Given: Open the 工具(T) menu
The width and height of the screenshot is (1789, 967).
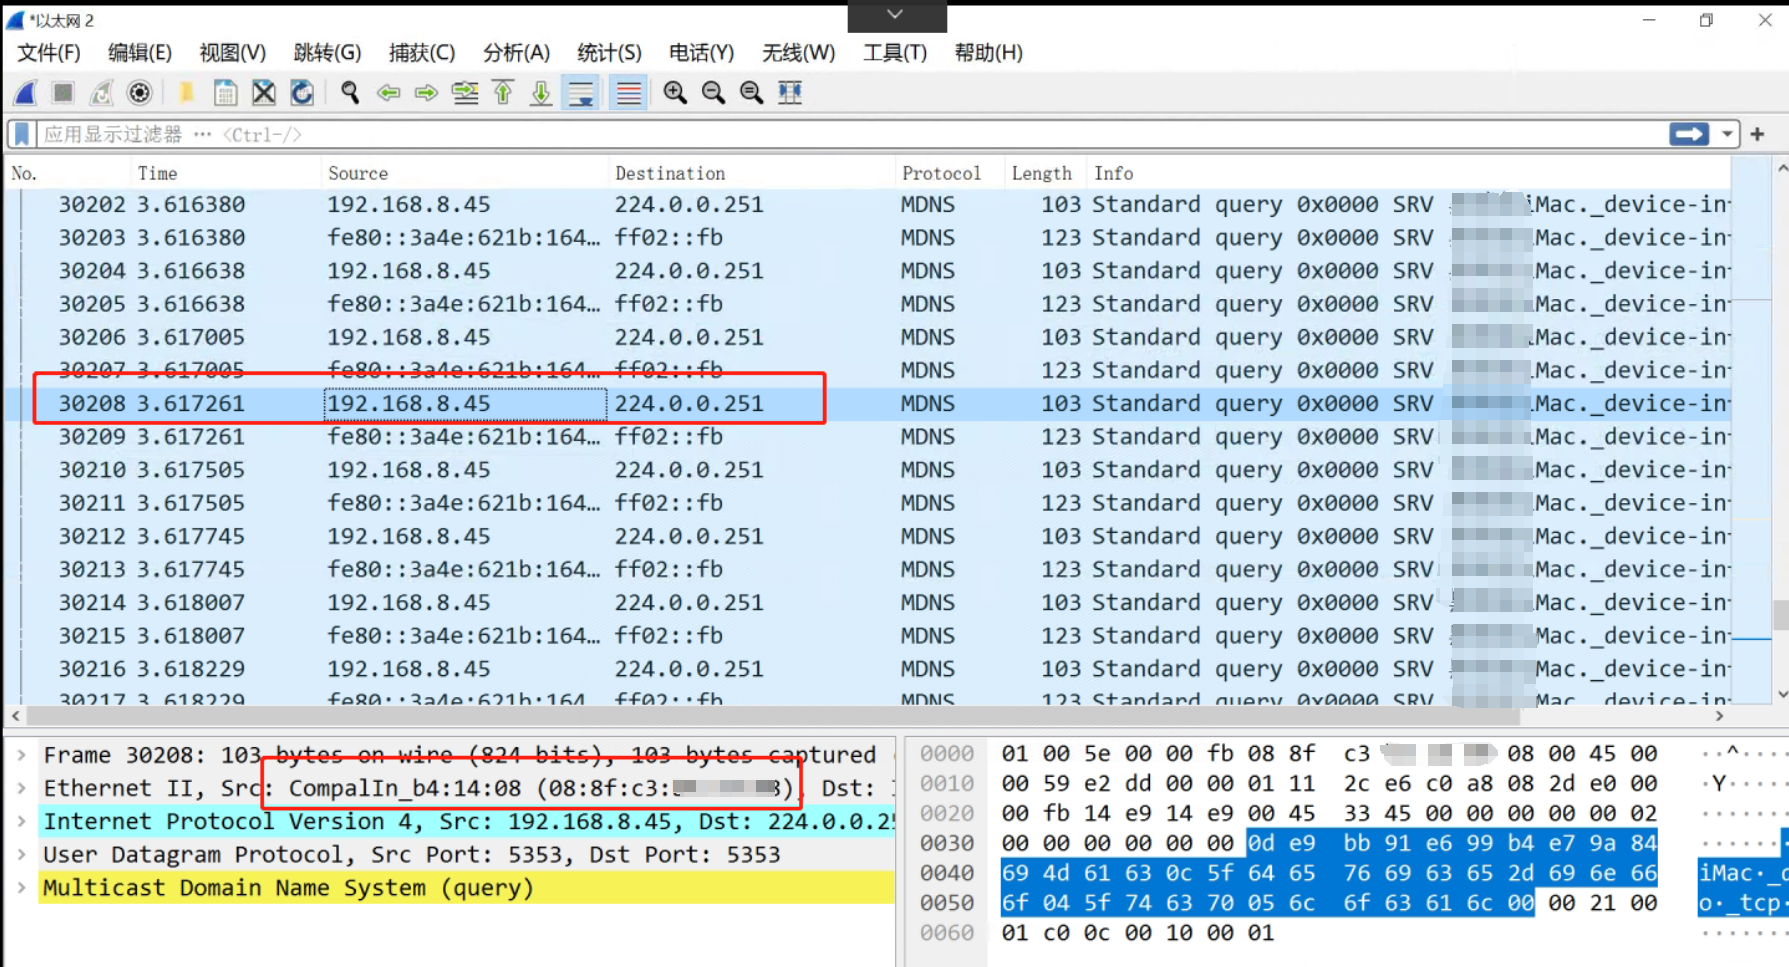Looking at the screenshot, I should (x=895, y=53).
